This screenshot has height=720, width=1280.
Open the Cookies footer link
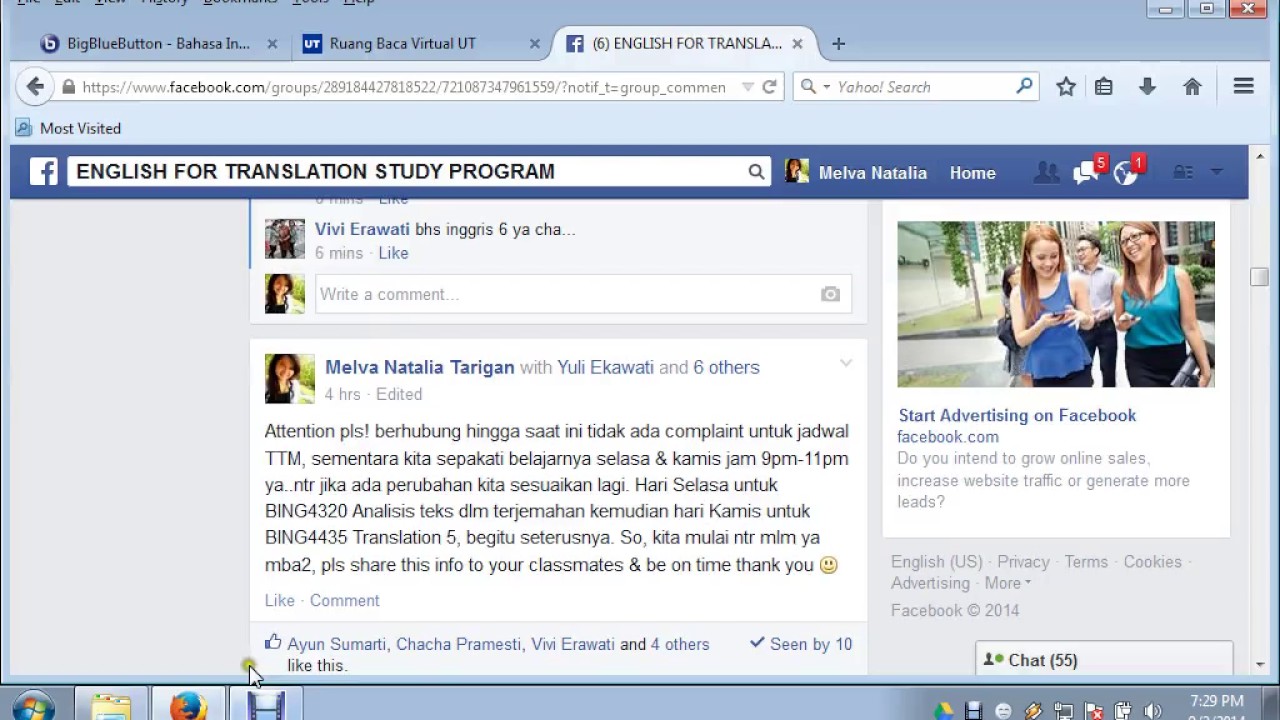[x=1152, y=562]
